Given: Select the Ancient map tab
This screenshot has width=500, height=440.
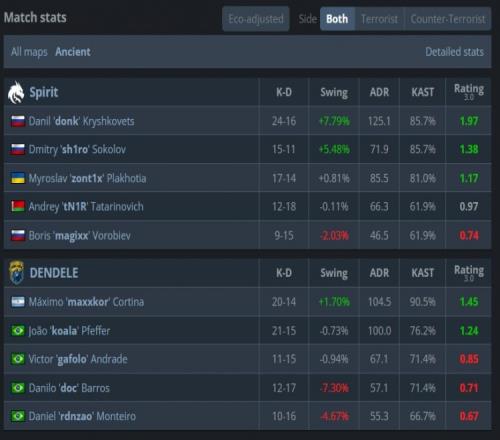Looking at the screenshot, I should click(73, 52).
